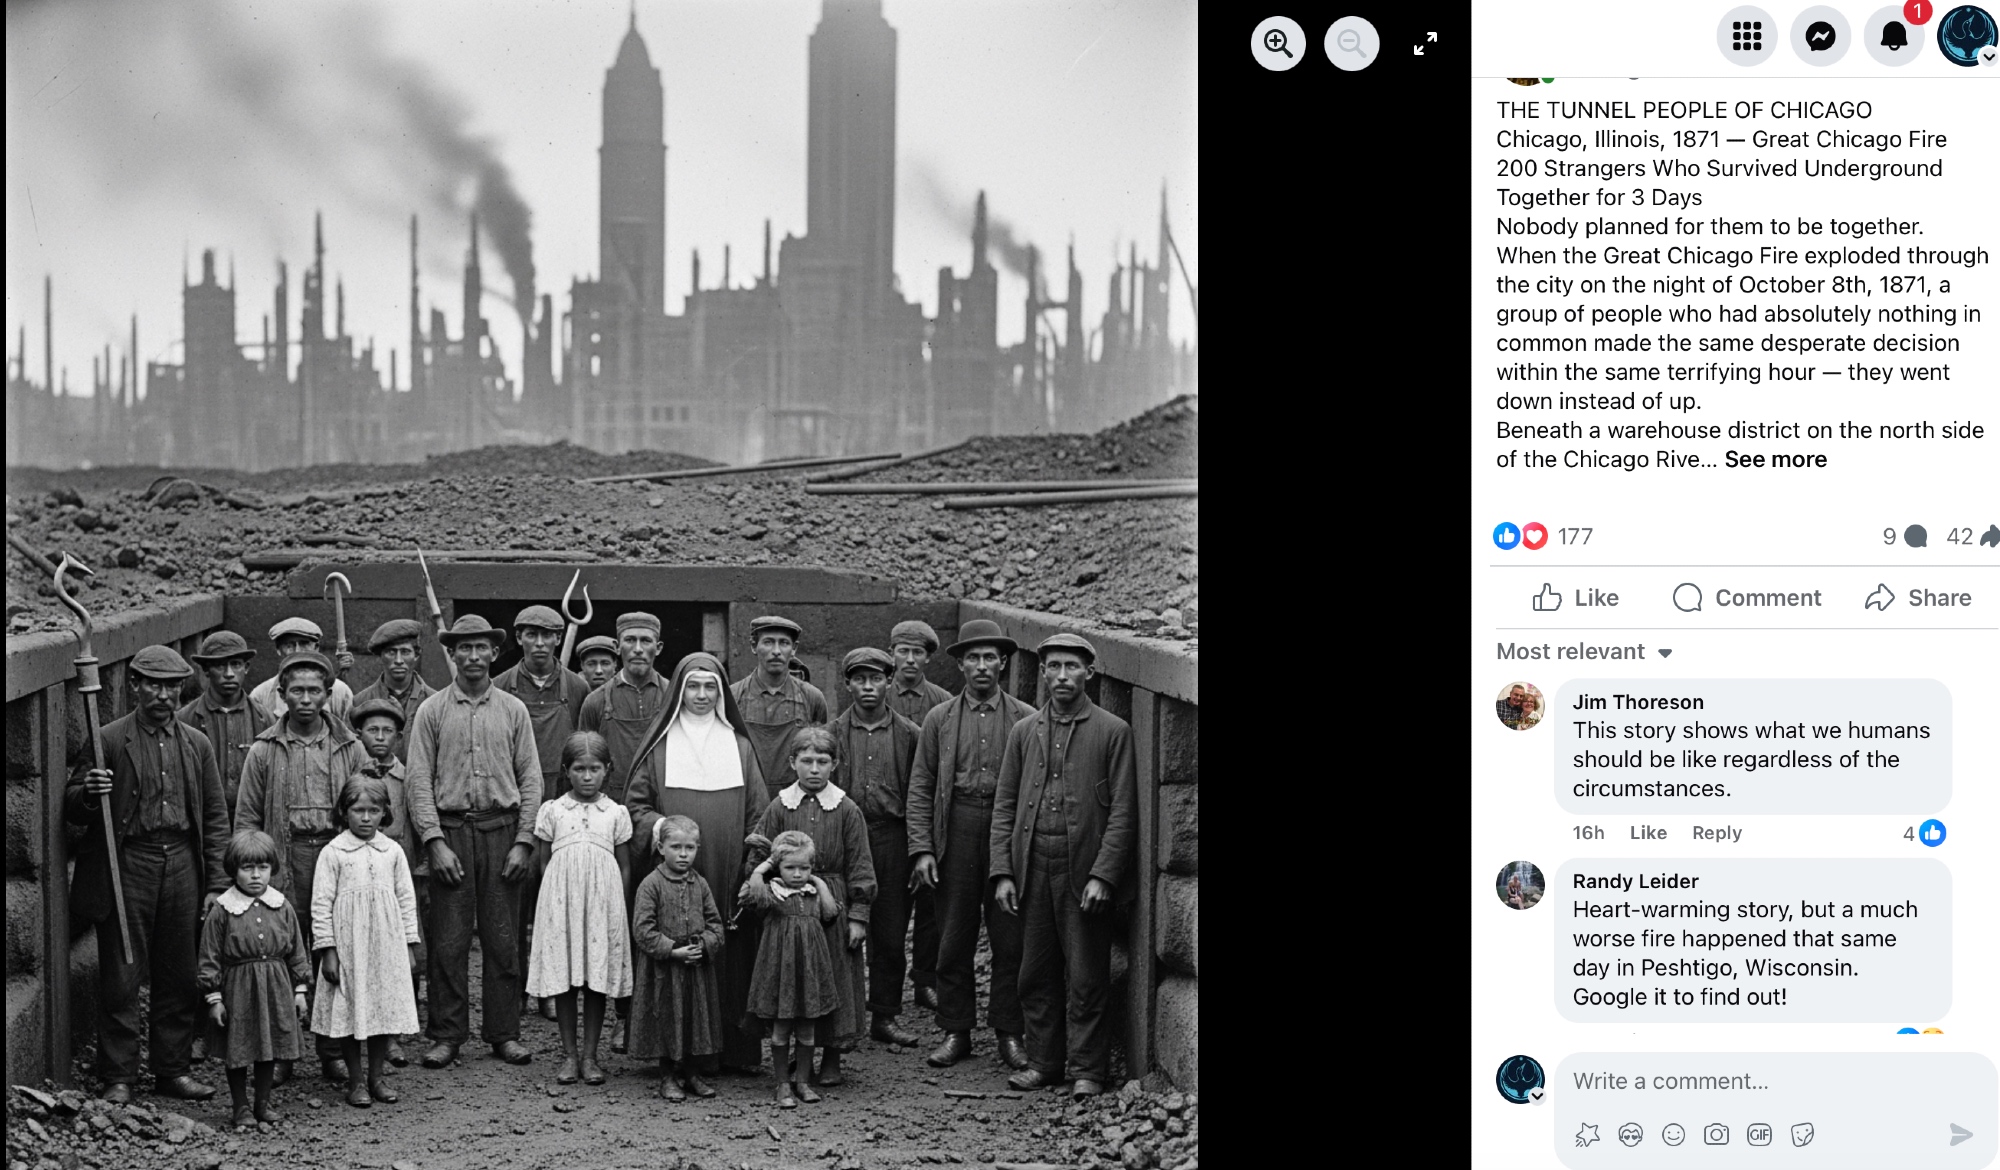Open the notifications bell

pyautogui.click(x=1894, y=37)
